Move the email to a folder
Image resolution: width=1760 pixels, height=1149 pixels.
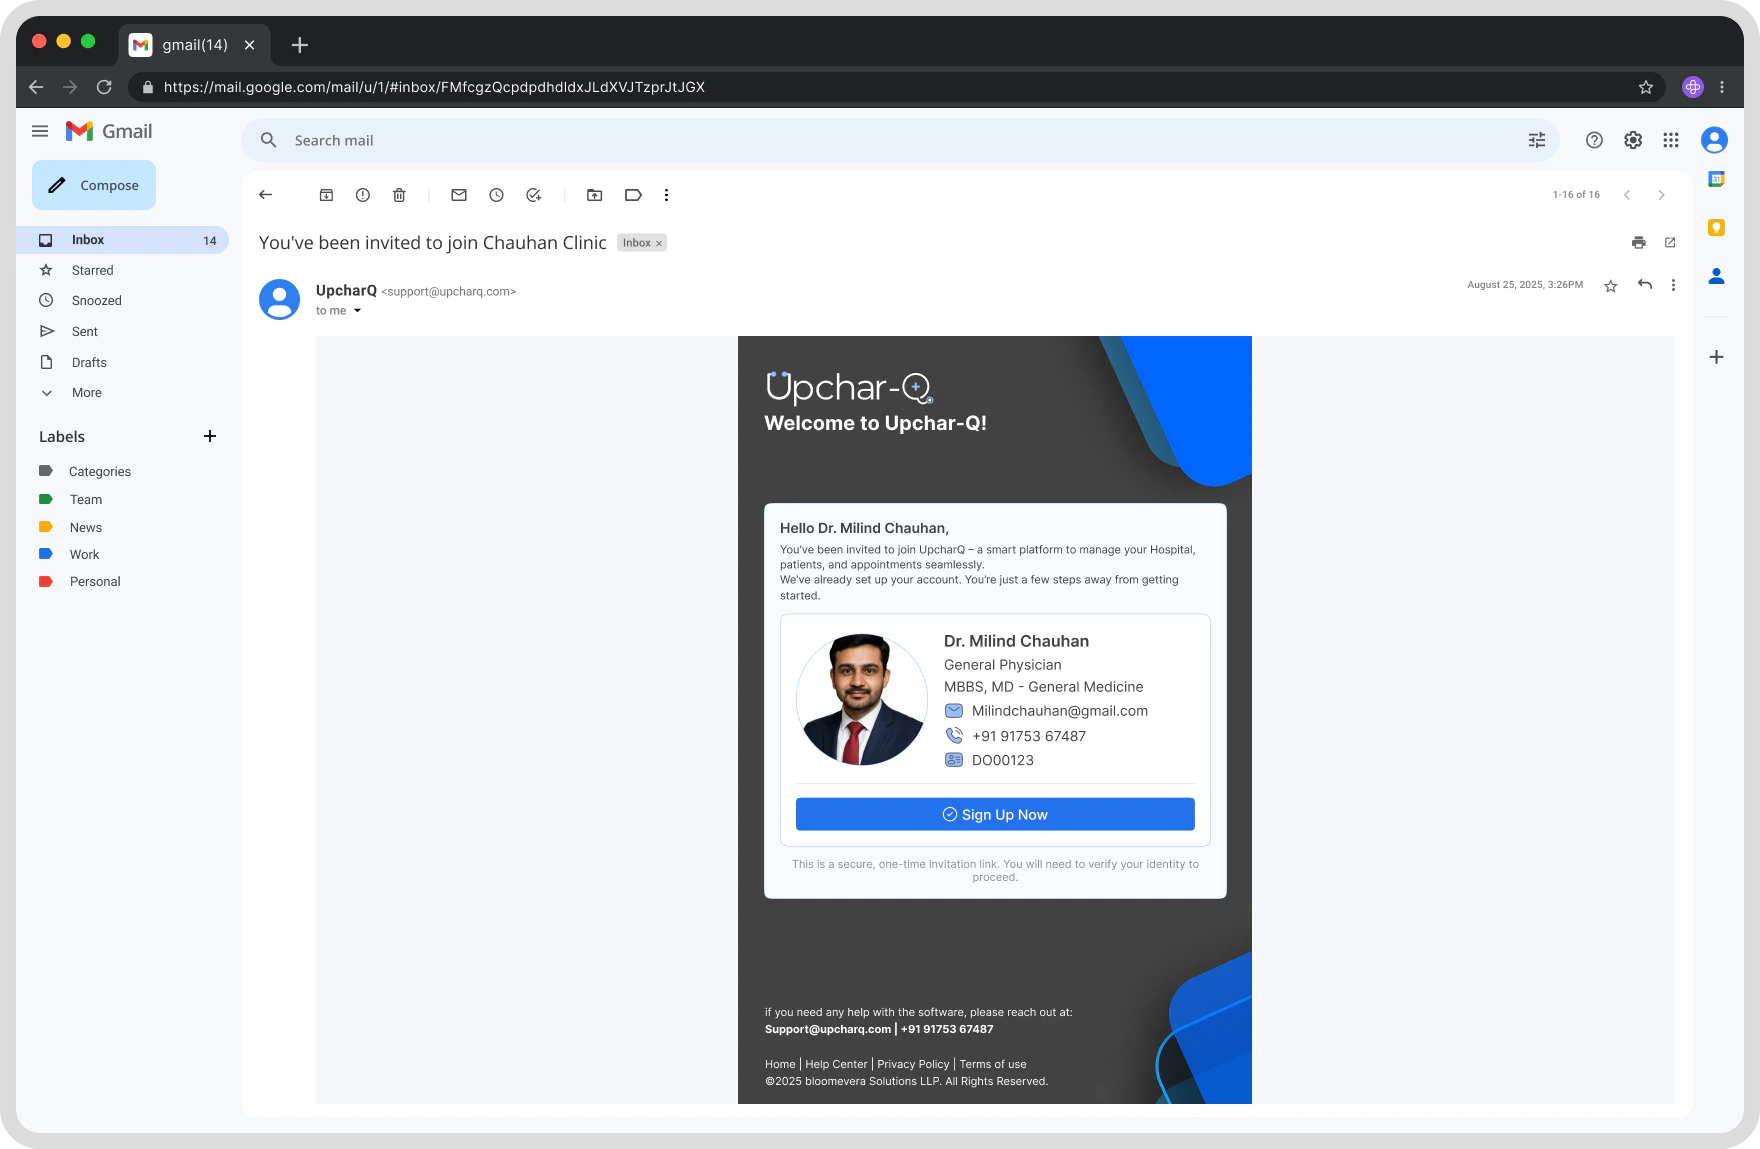pos(595,195)
